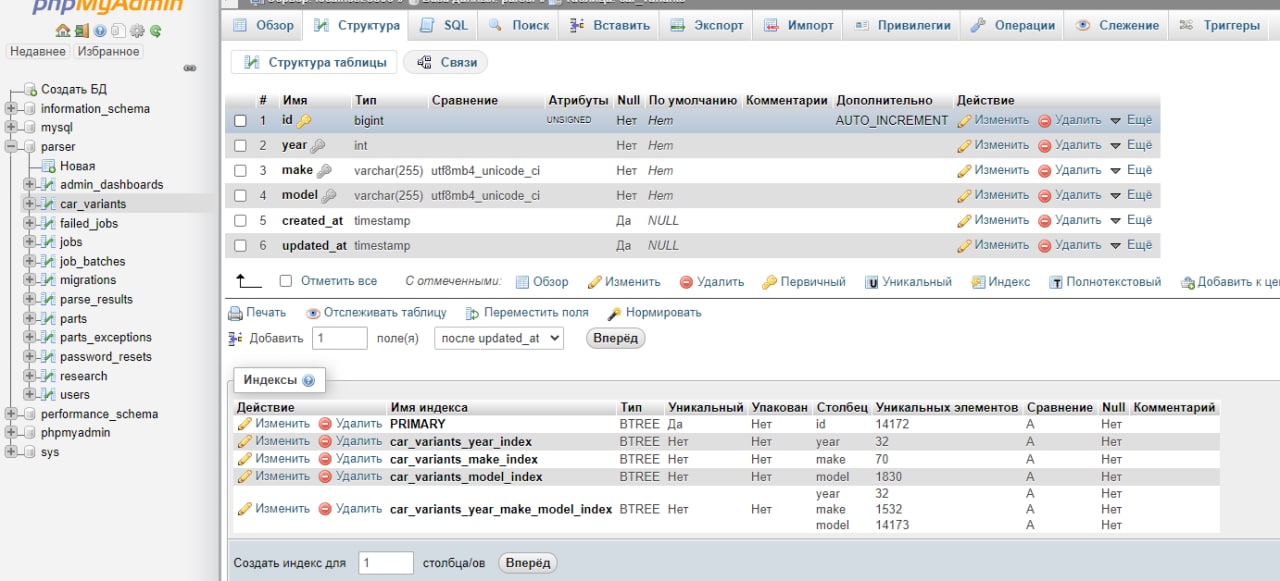Image resolution: width=1280 pixels, height=581 pixels.
Task: Collapse the parser database node
Action: click(x=12, y=147)
